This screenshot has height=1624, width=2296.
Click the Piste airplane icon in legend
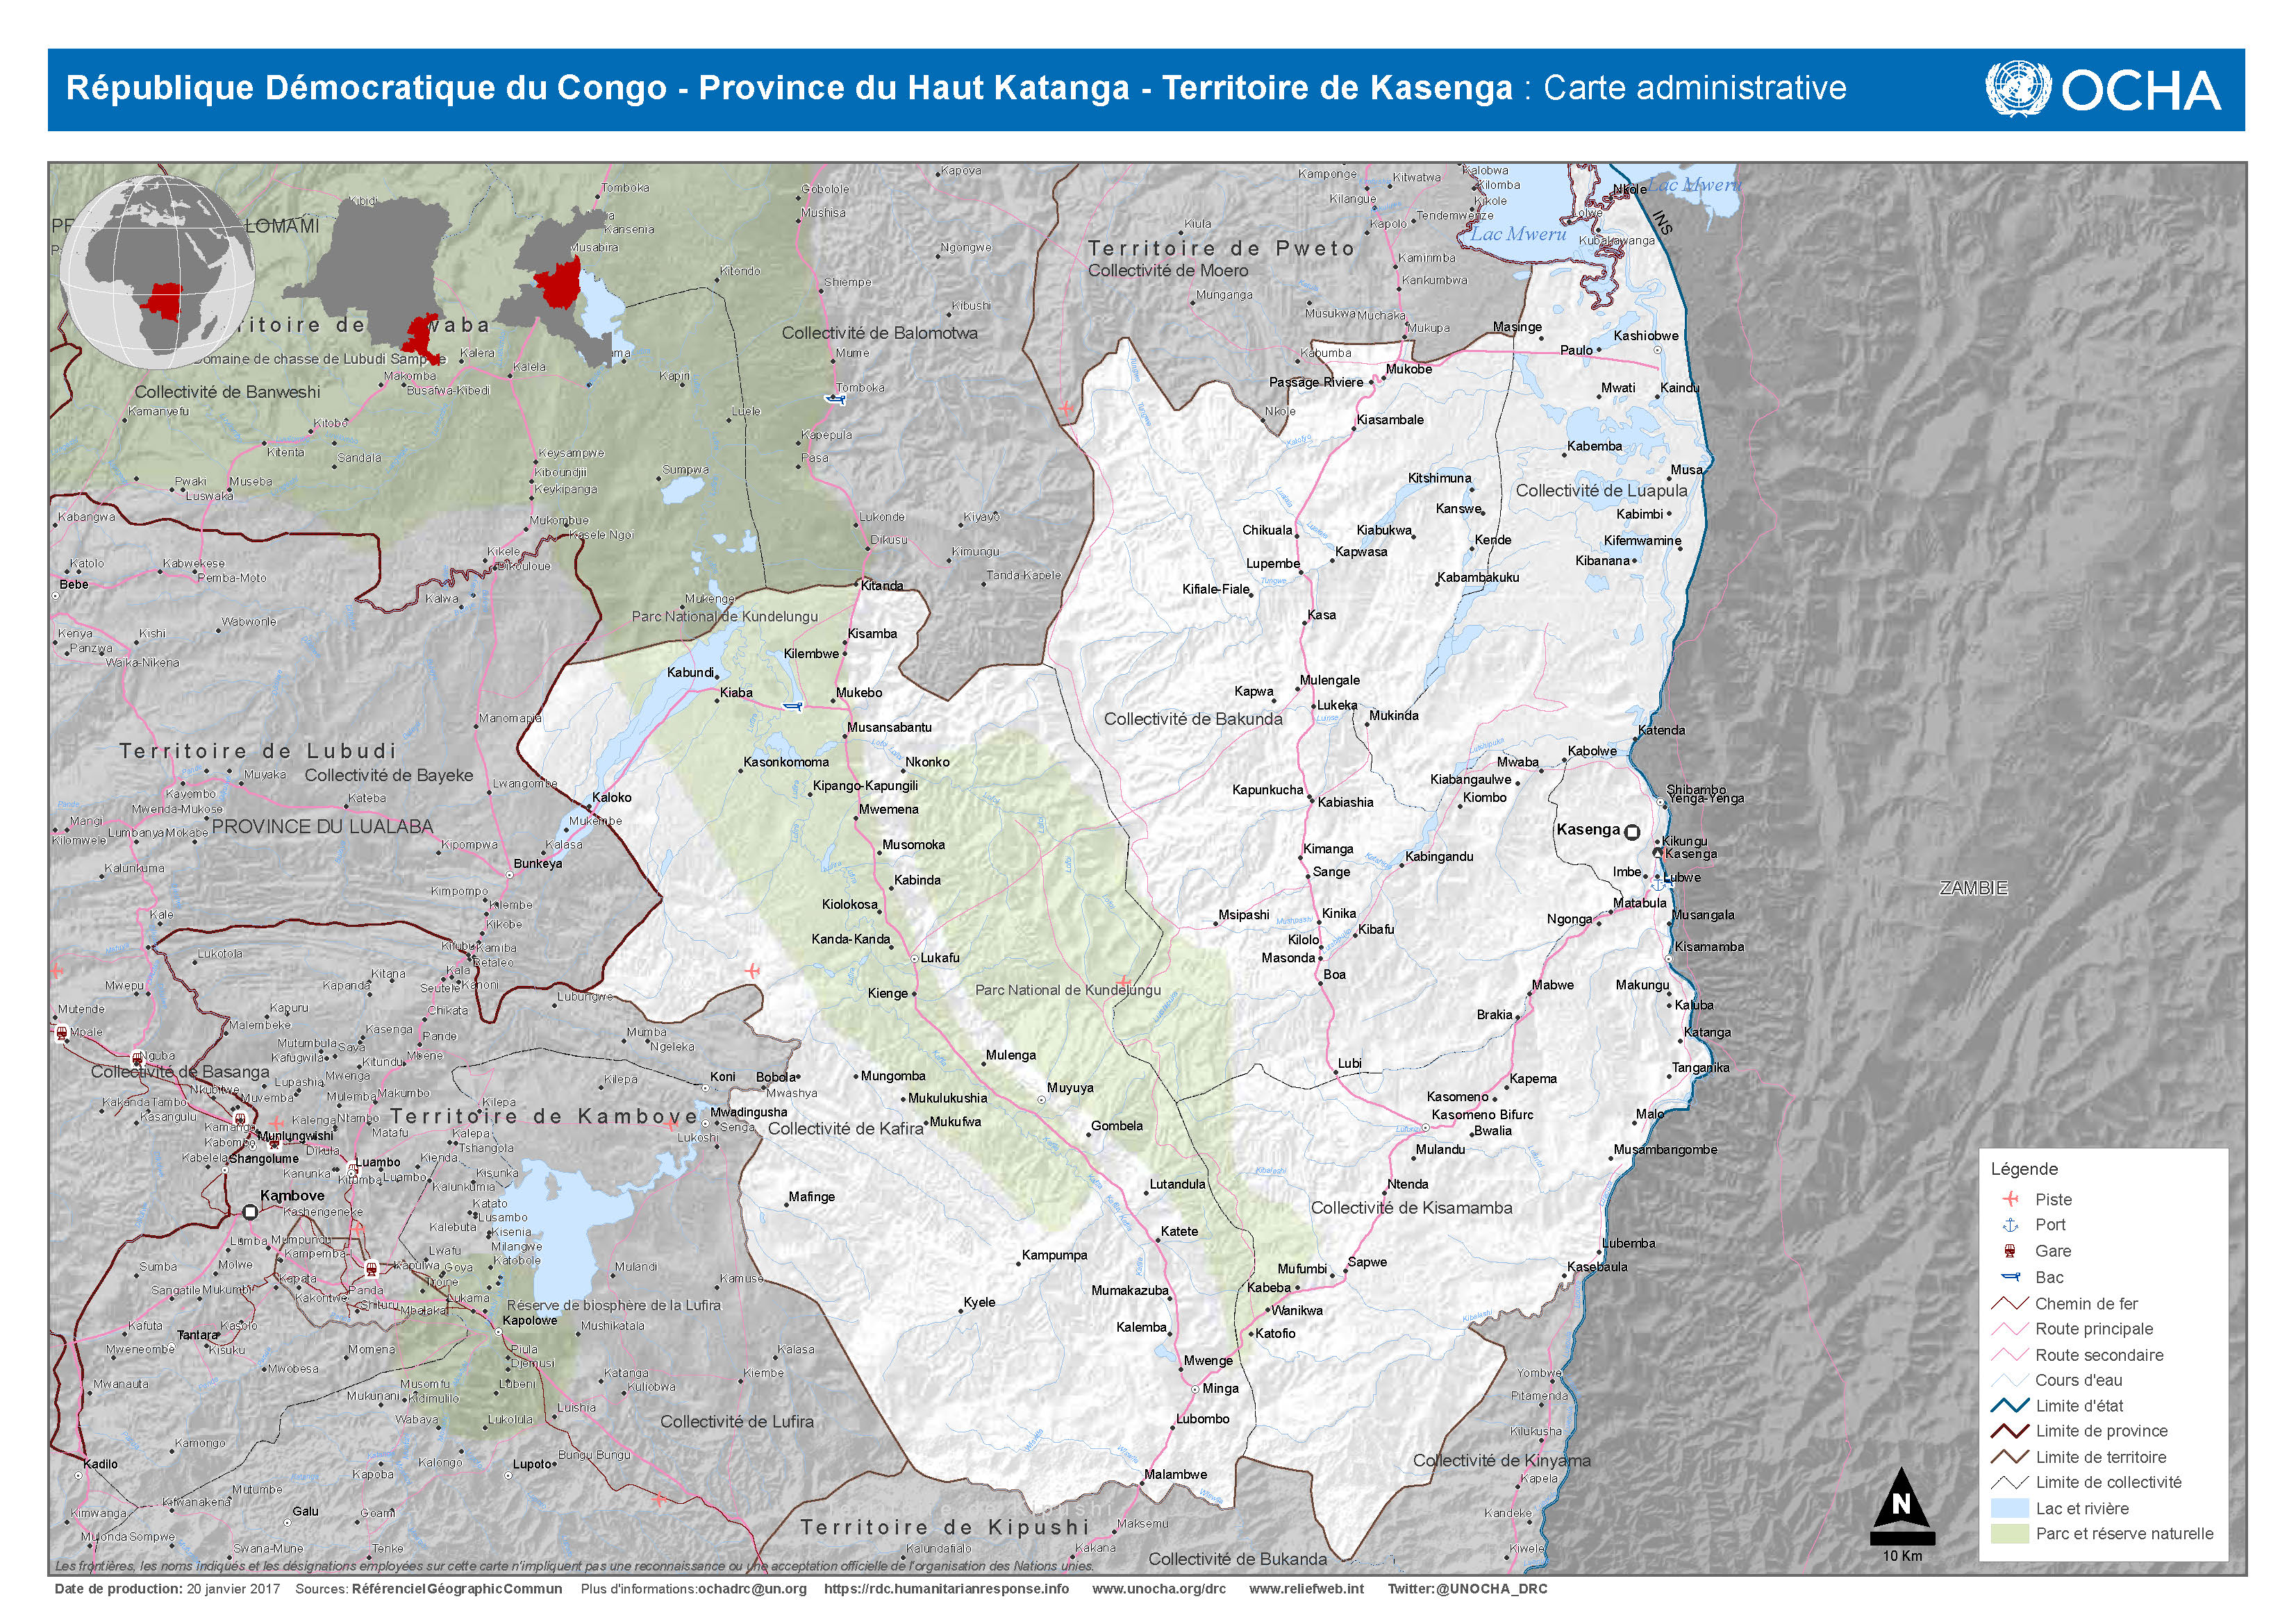(x=2010, y=1199)
